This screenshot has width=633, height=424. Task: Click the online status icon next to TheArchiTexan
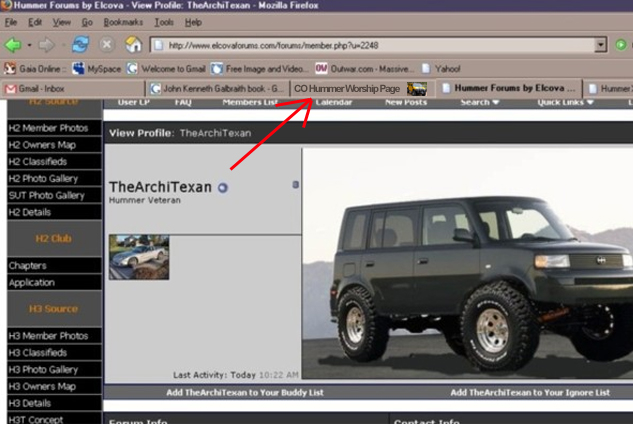(223, 188)
